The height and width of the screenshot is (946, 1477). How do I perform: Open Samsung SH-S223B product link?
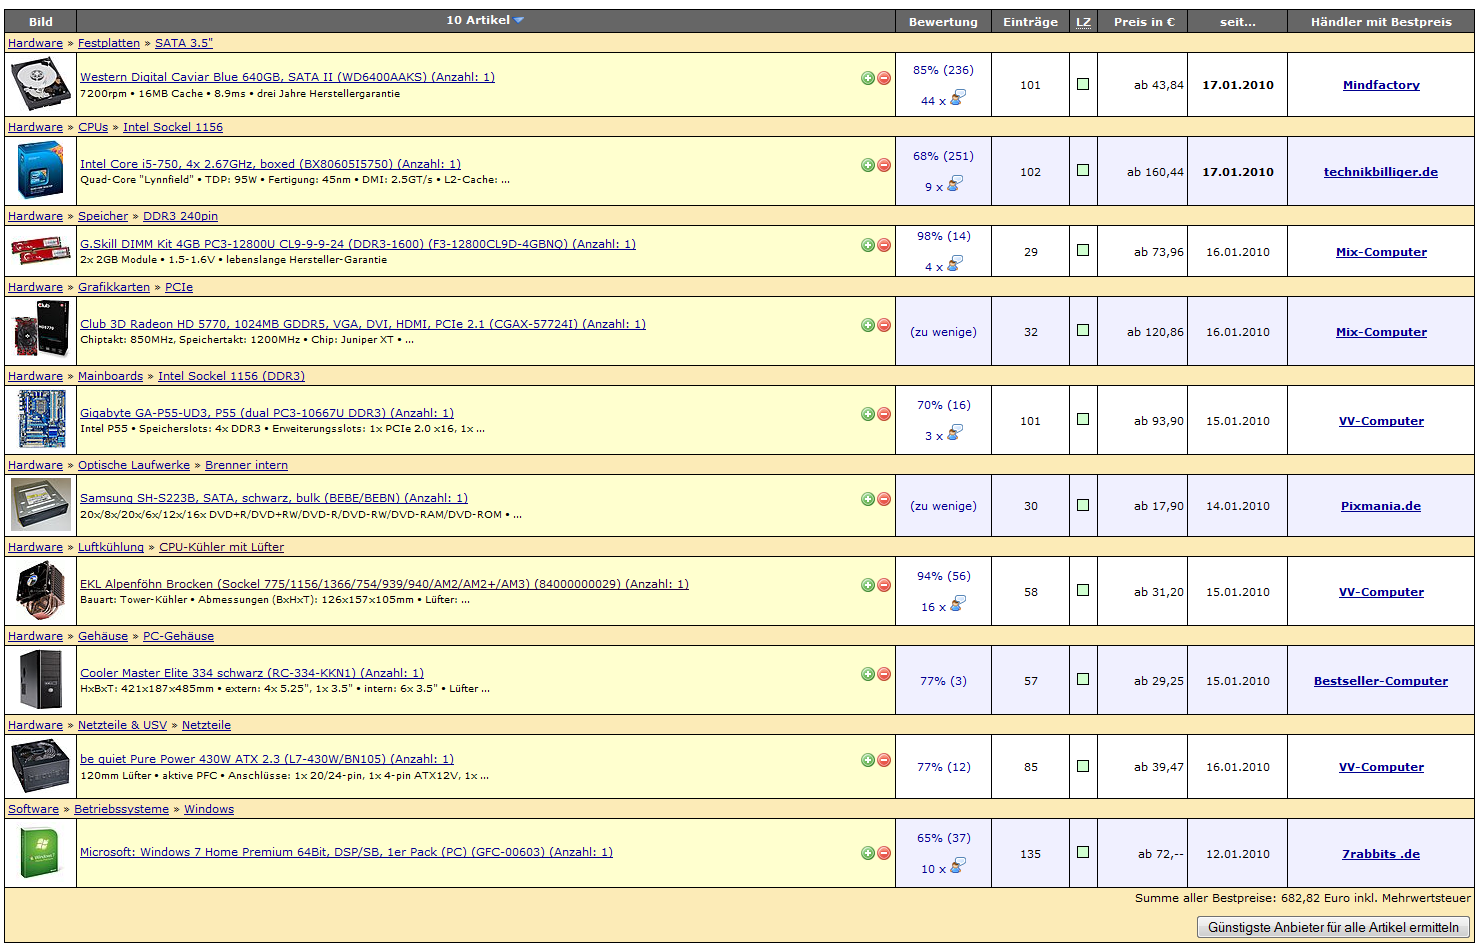click(x=274, y=498)
